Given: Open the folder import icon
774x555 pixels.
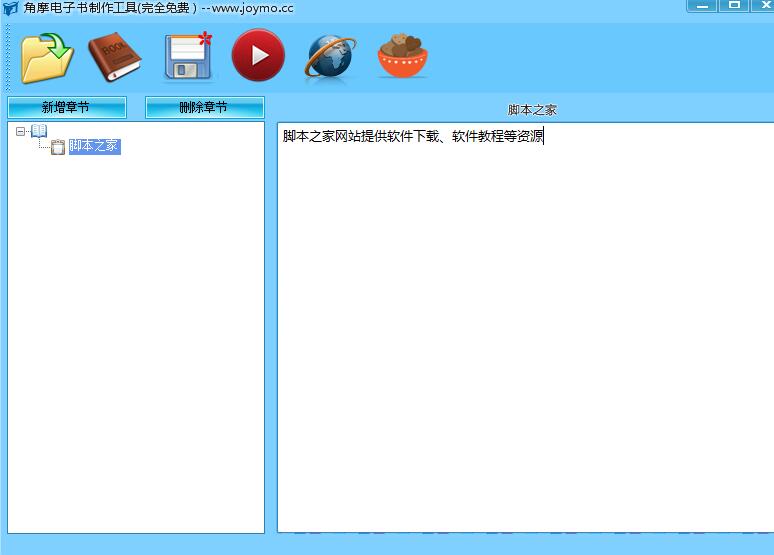Looking at the screenshot, I should pos(47,57).
